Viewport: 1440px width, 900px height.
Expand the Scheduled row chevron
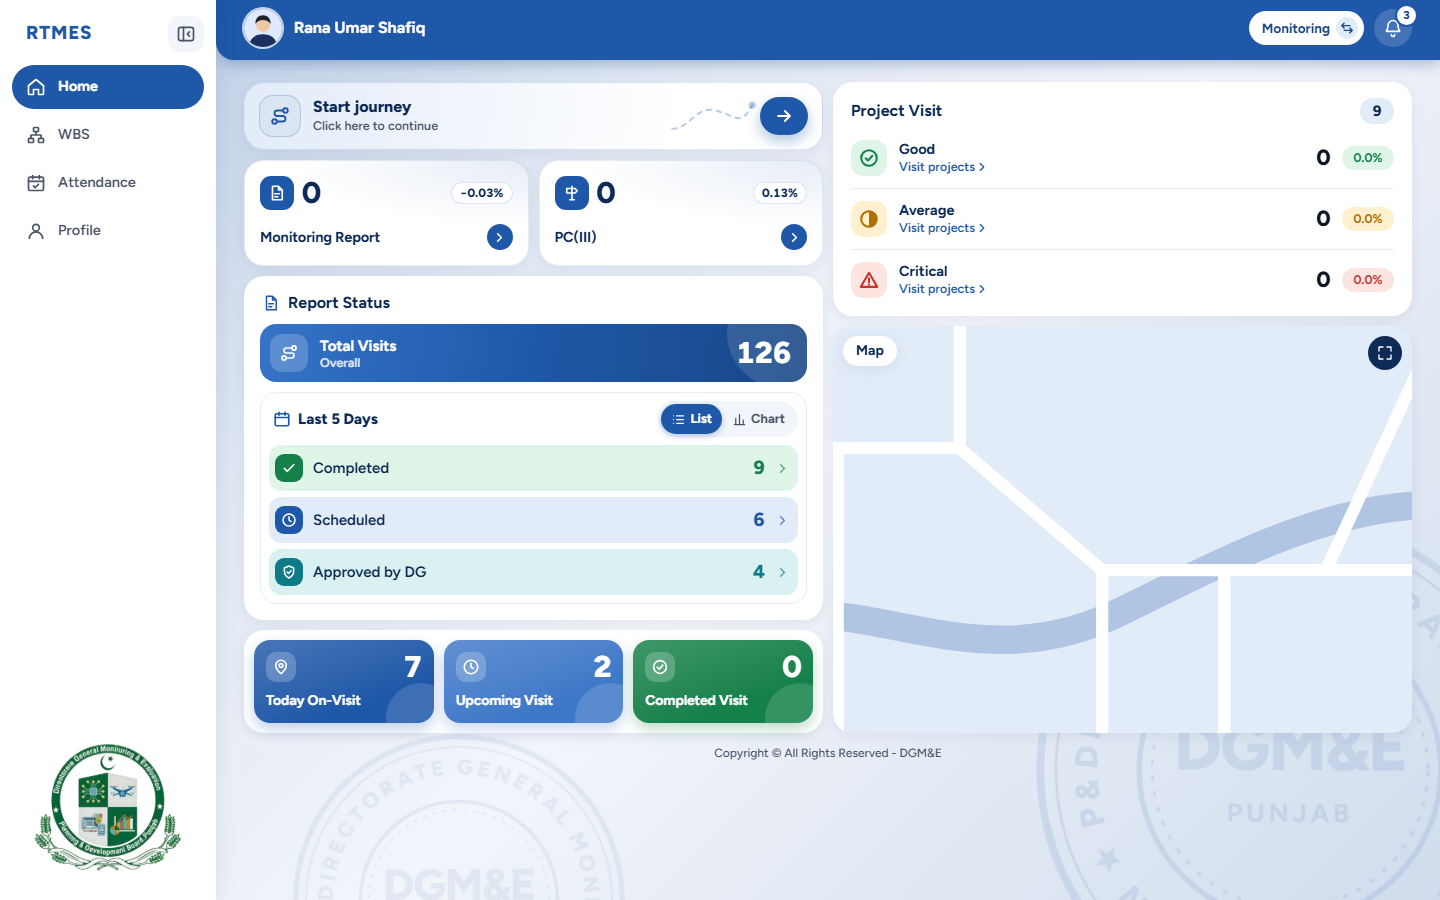(x=782, y=520)
